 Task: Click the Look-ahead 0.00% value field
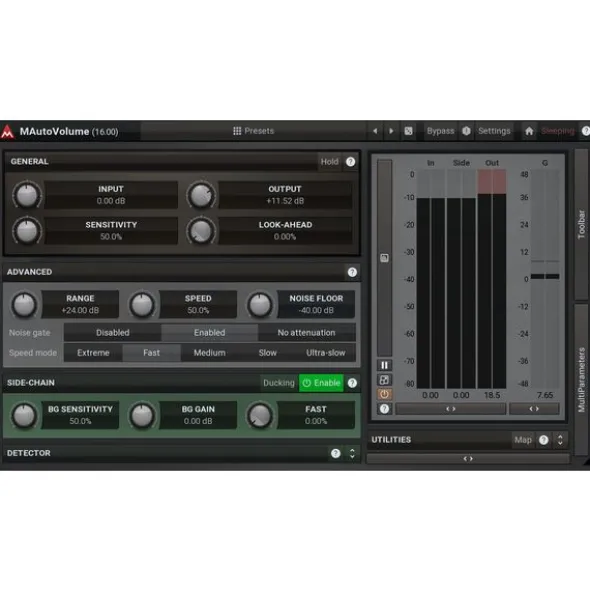pos(285,231)
